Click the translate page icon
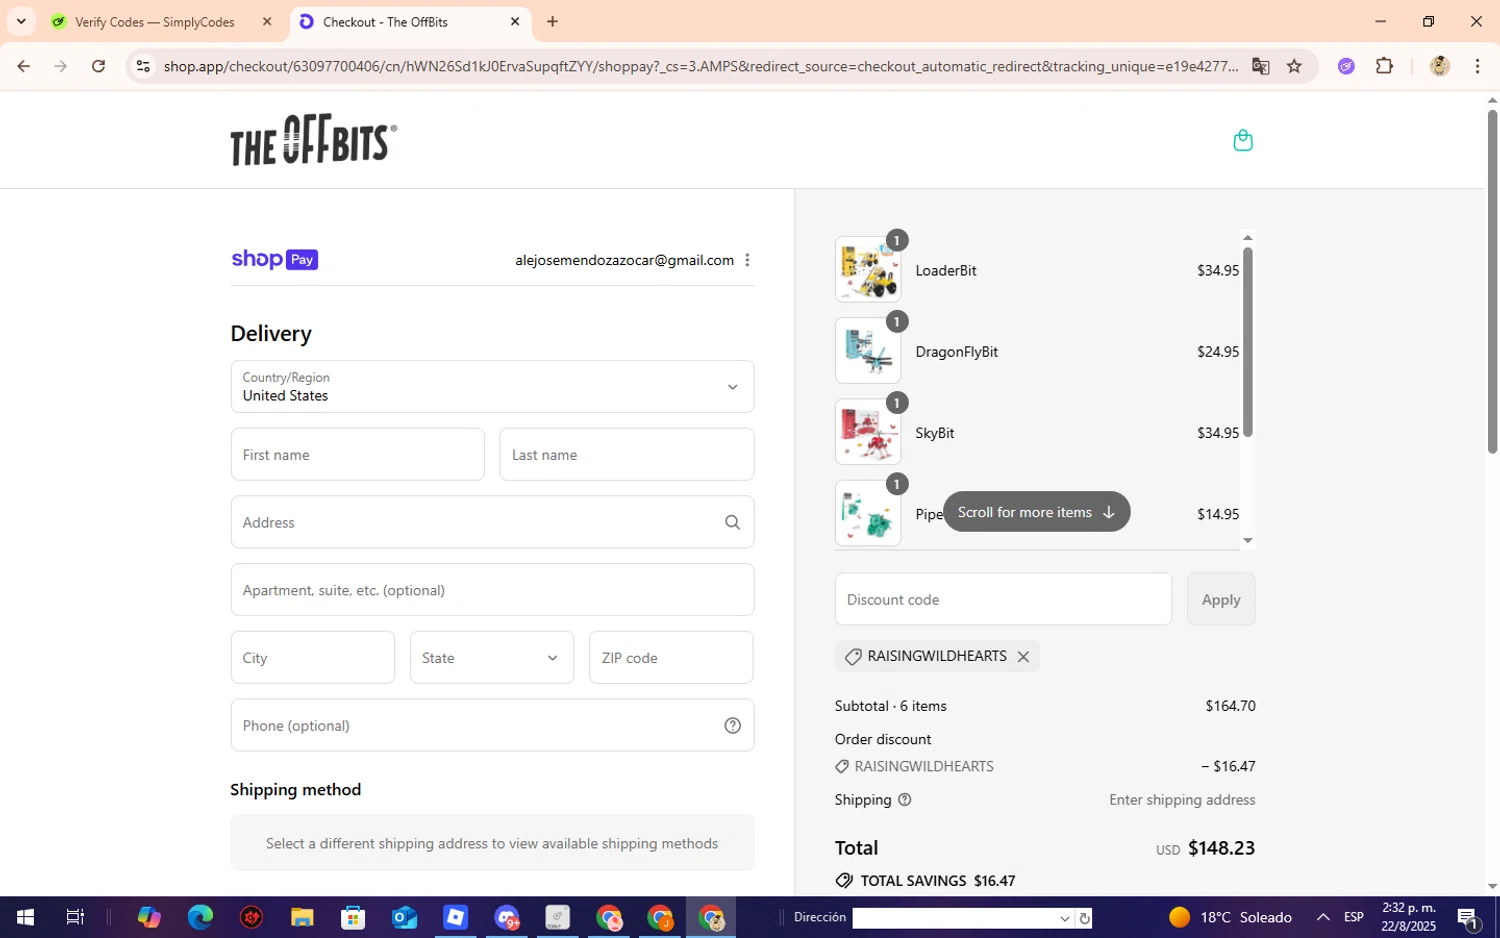This screenshot has width=1500, height=938. click(x=1260, y=66)
